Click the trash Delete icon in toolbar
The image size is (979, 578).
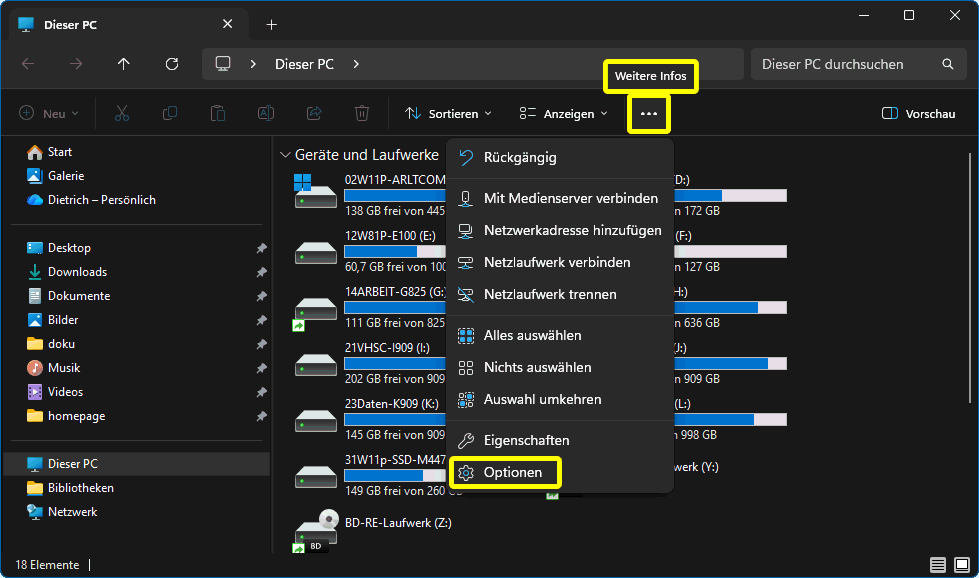click(x=362, y=114)
